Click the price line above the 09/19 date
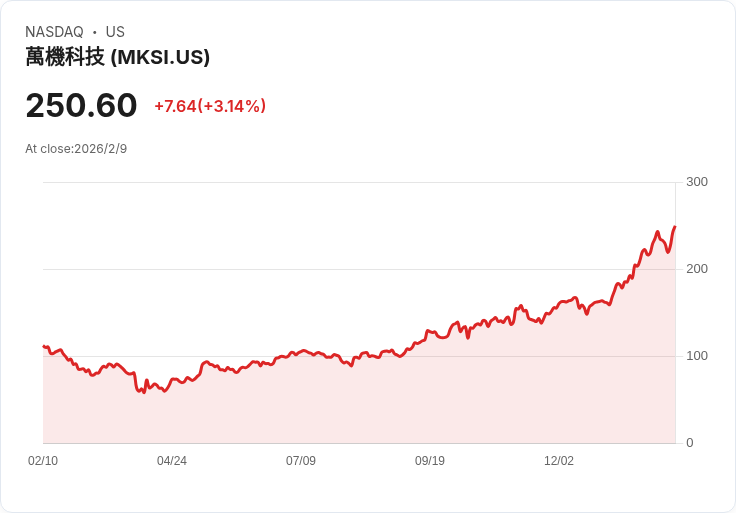 pos(430,331)
